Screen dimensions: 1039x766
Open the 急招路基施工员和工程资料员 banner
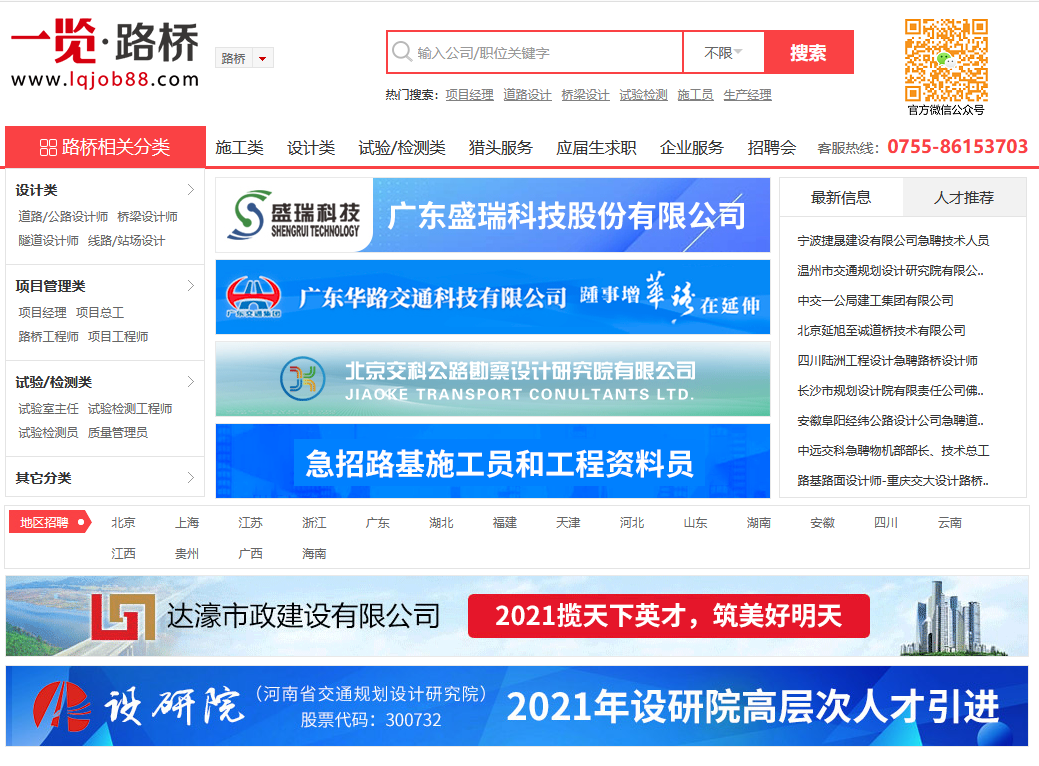pos(492,461)
